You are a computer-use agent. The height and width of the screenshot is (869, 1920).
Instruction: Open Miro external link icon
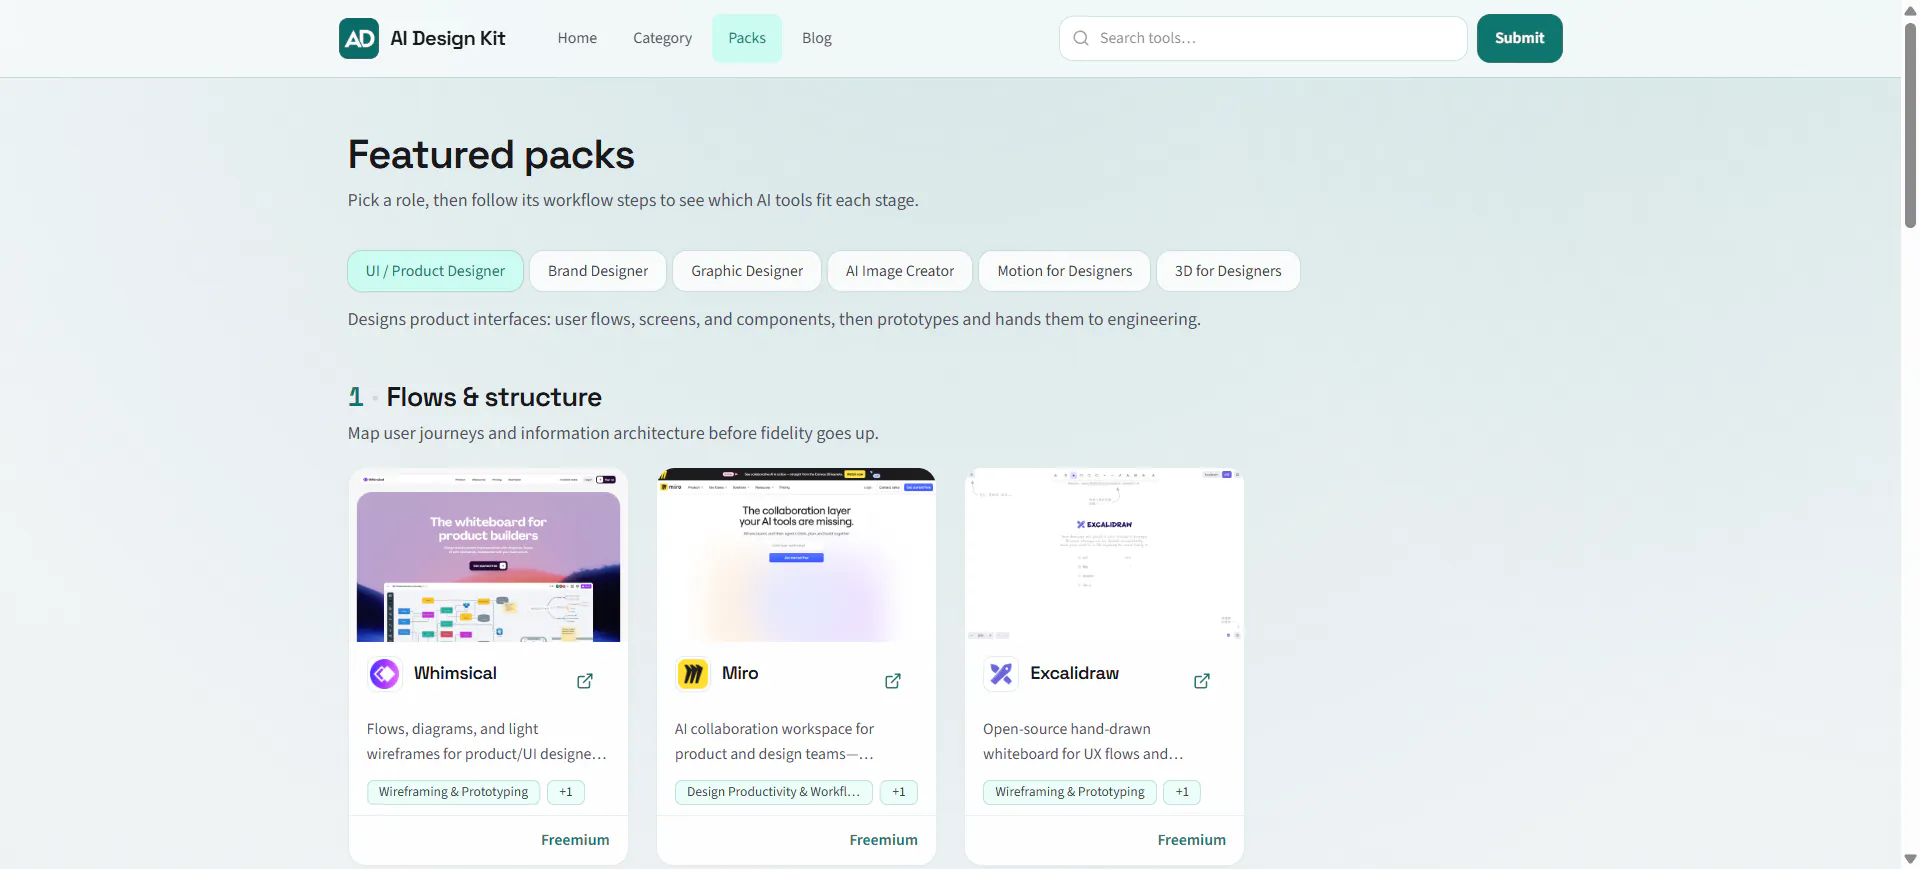[x=893, y=681]
